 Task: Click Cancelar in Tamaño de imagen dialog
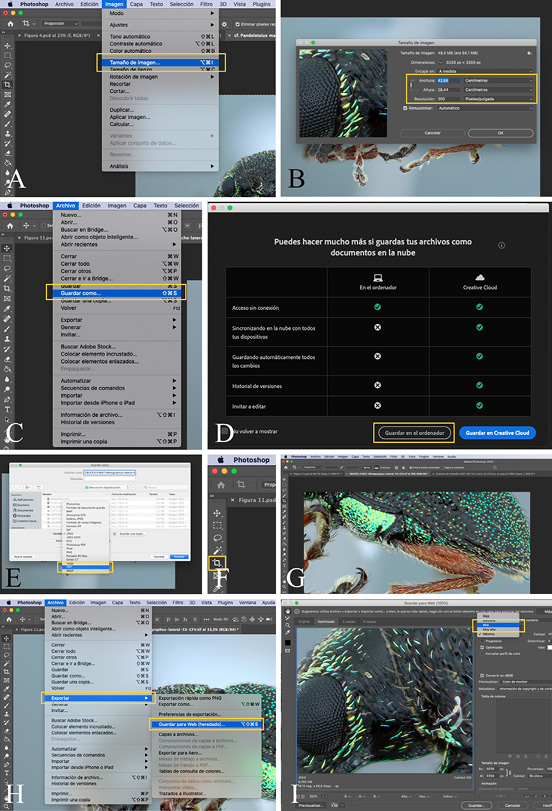(x=432, y=133)
